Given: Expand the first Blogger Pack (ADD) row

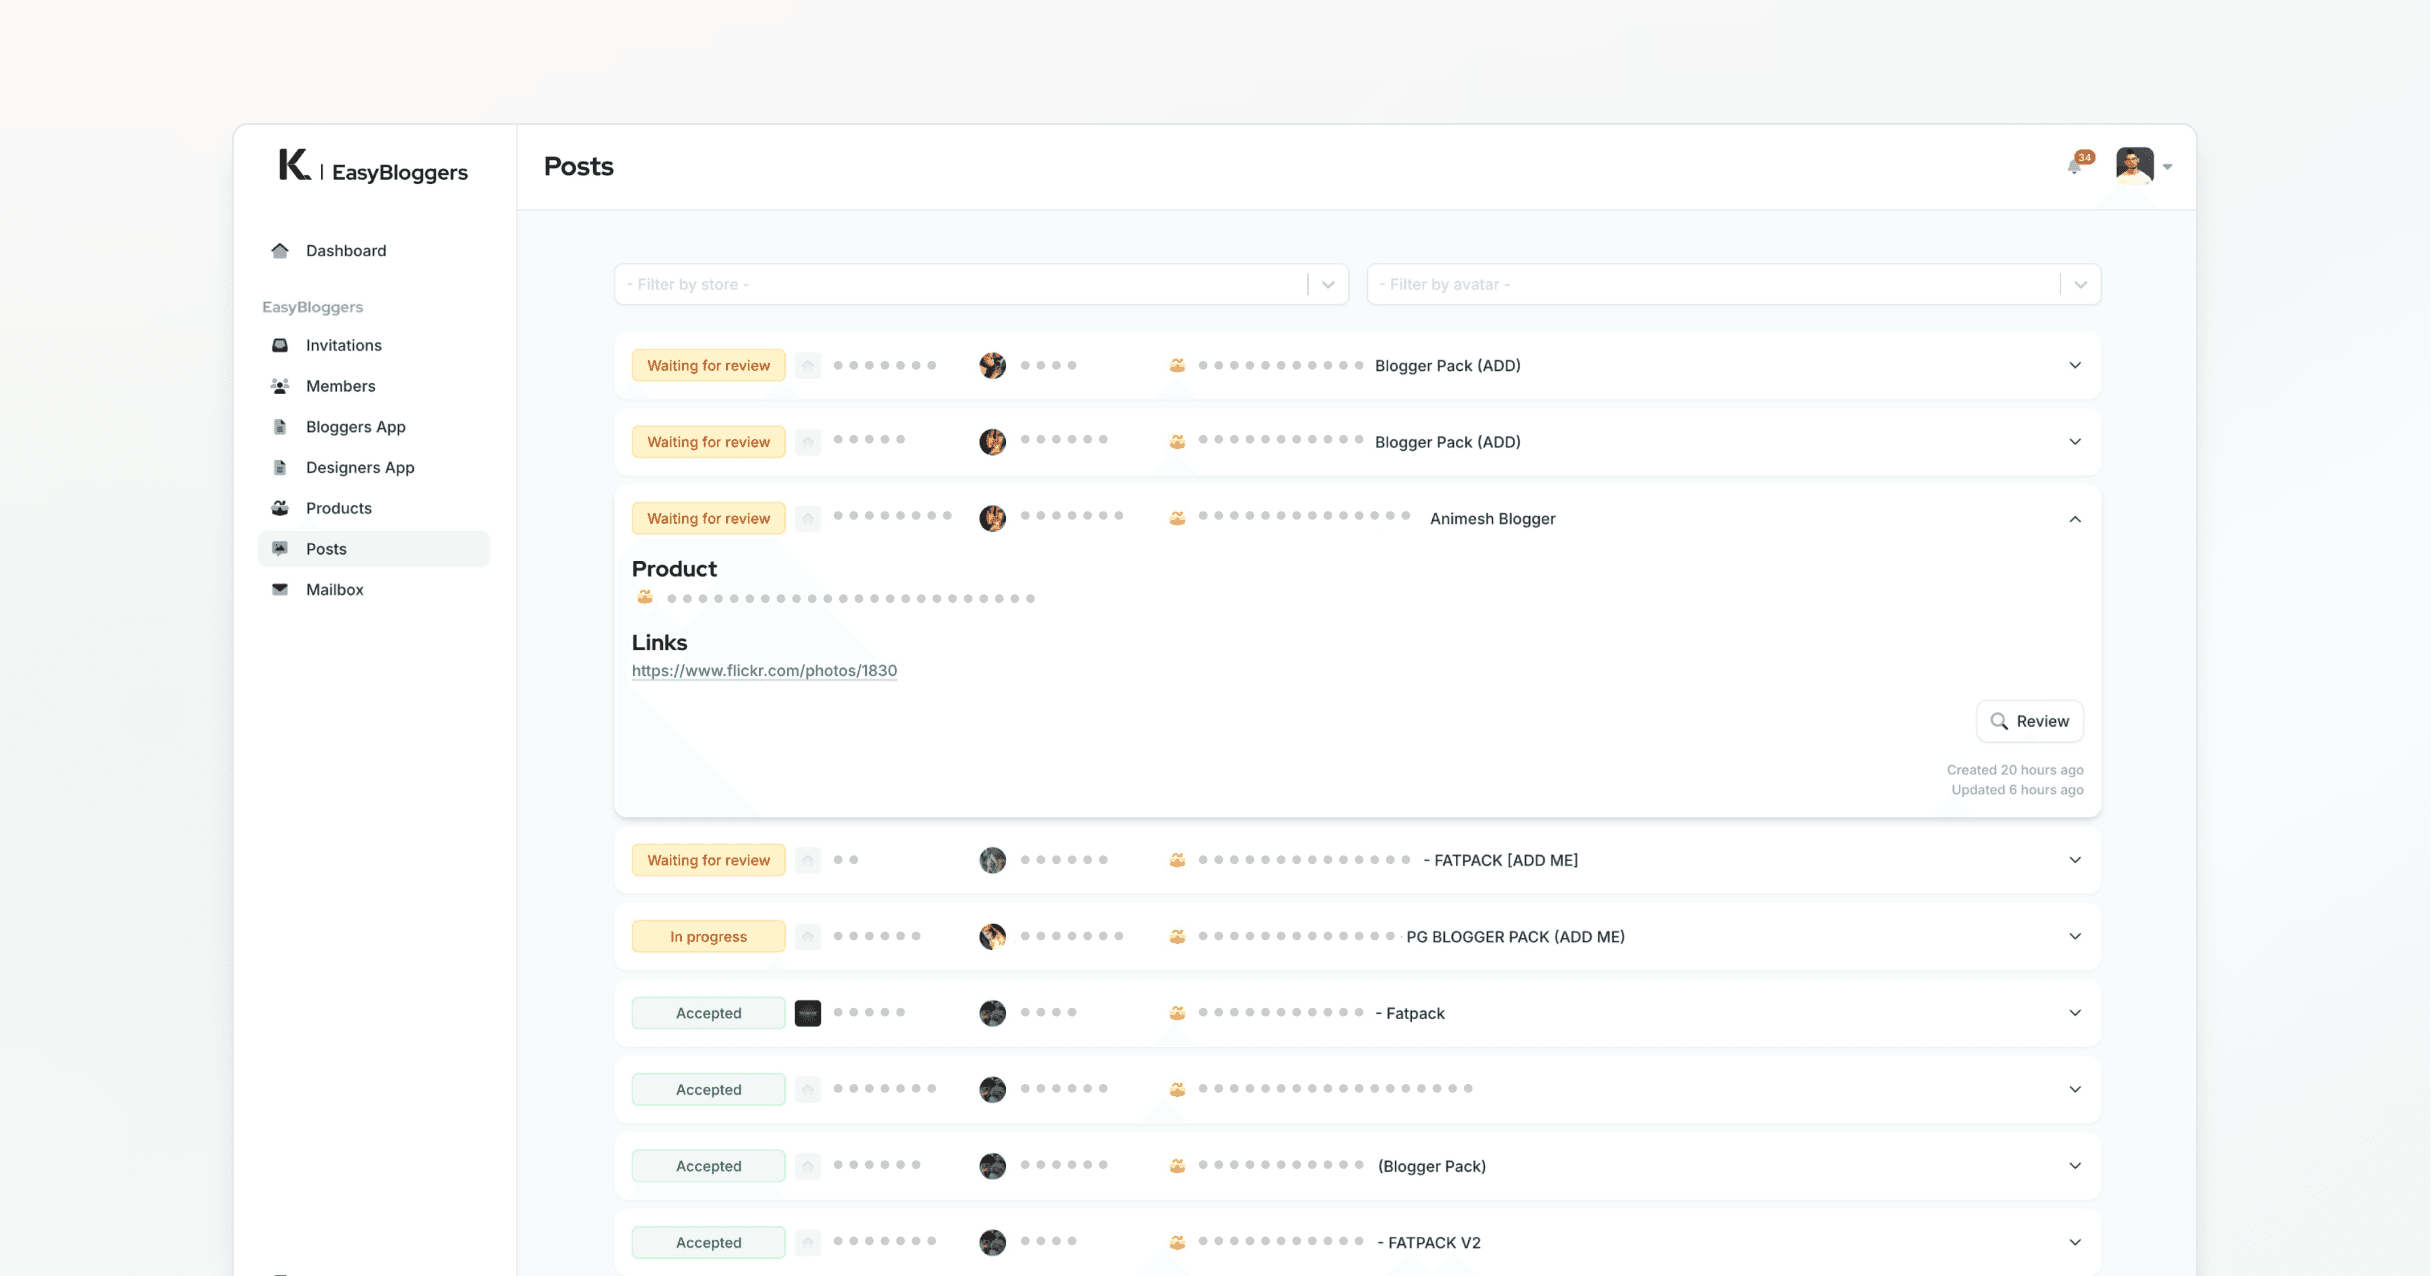Looking at the screenshot, I should click(x=2075, y=365).
